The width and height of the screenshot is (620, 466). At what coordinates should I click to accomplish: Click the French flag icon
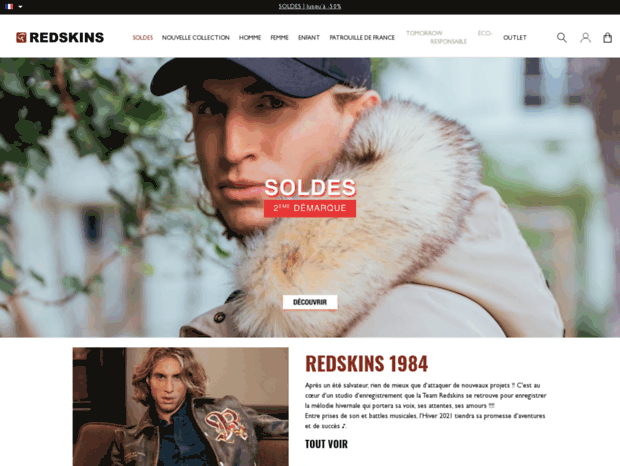[9, 6]
